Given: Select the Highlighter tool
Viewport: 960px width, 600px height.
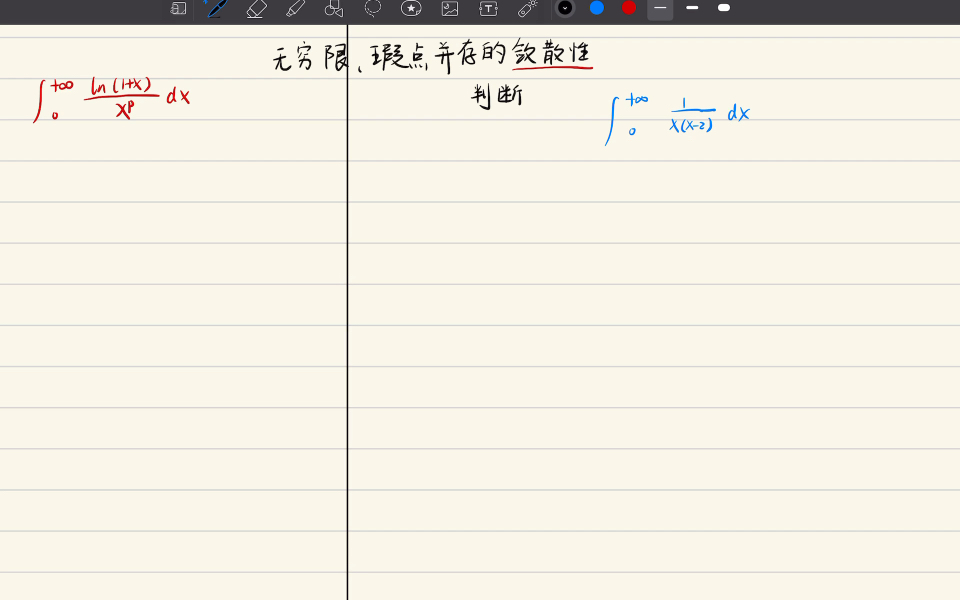Looking at the screenshot, I should [x=294, y=9].
